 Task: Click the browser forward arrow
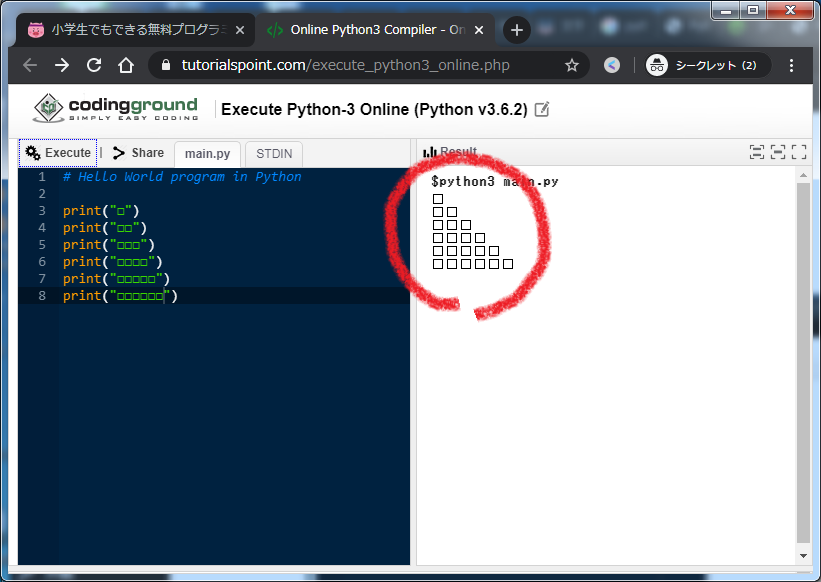tap(62, 65)
